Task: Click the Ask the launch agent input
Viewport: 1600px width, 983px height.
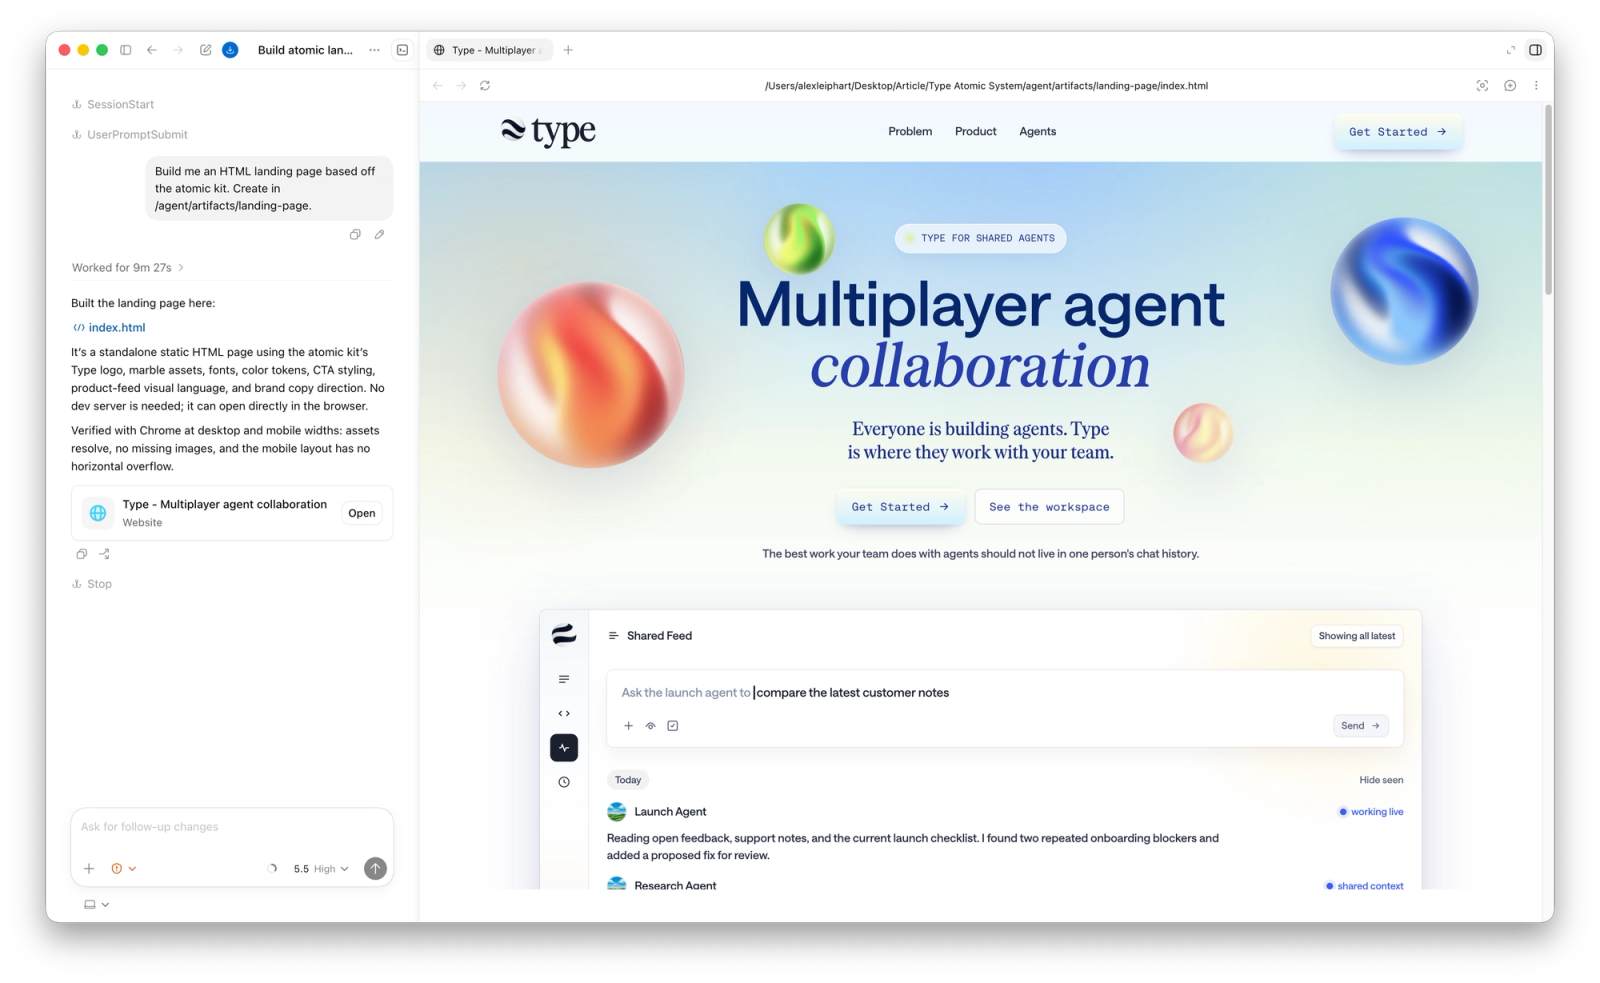Action: [x=1005, y=693]
